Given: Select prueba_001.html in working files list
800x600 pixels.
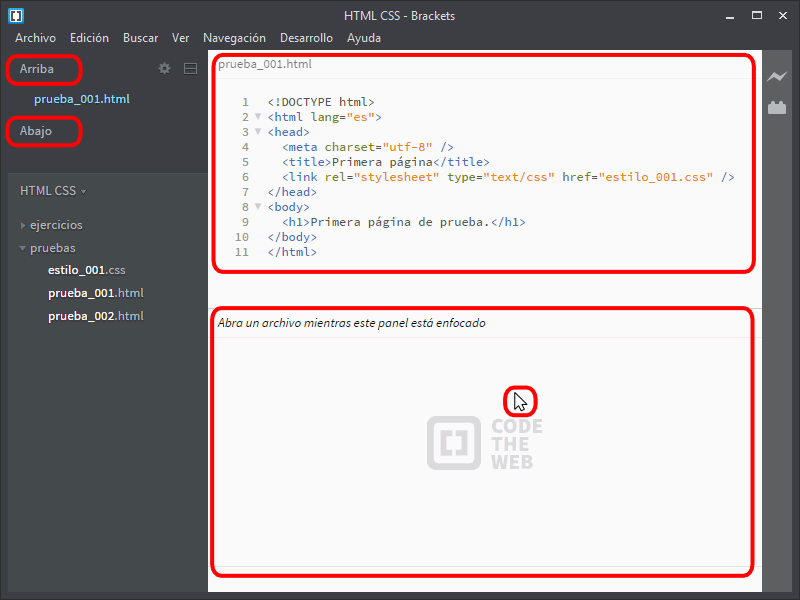Looking at the screenshot, I should click(x=82, y=99).
